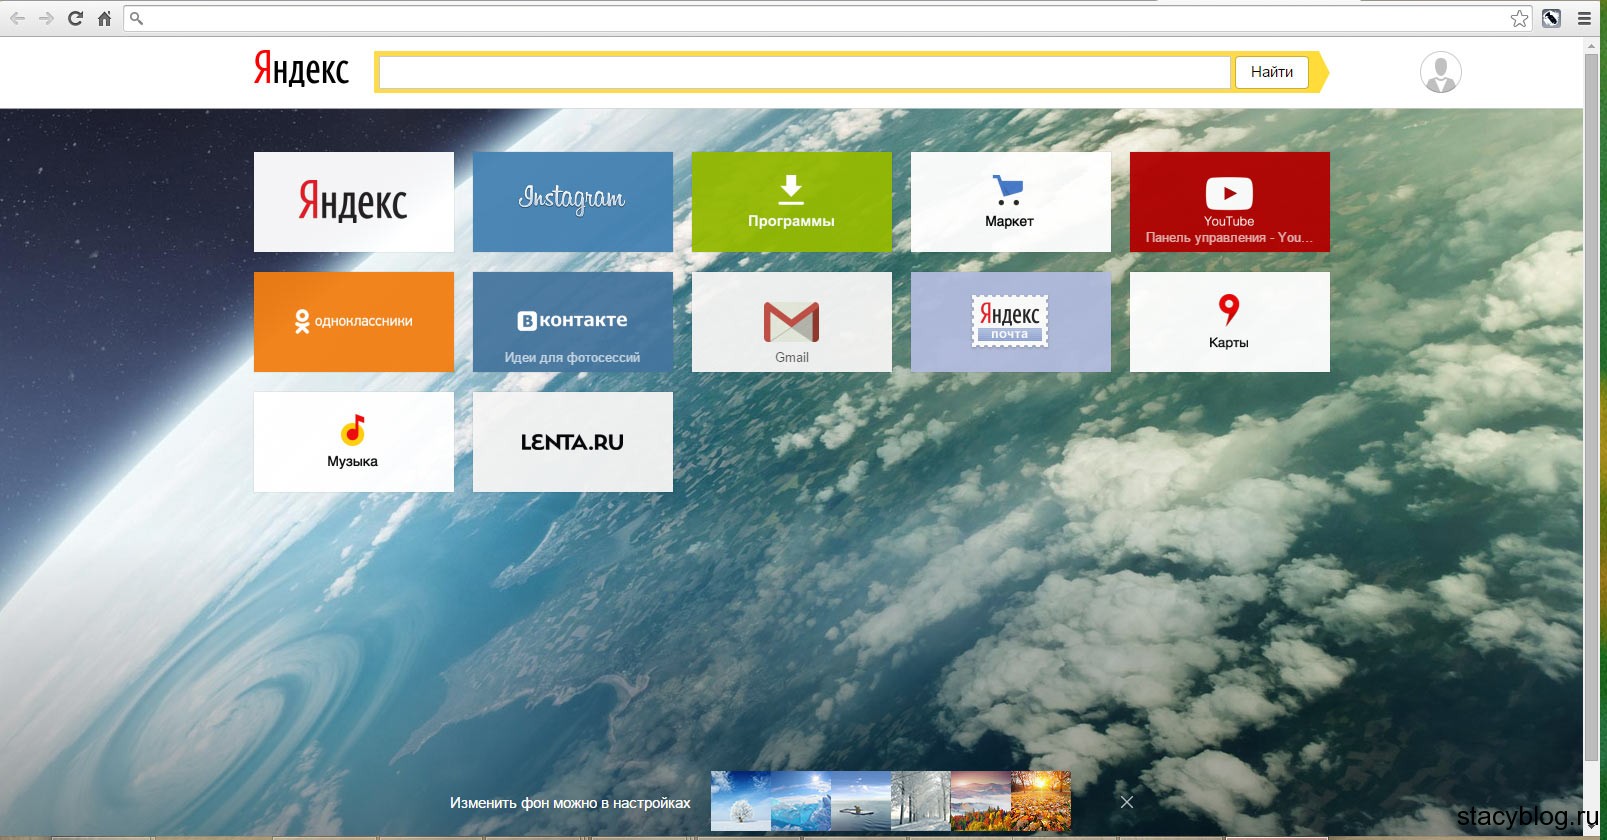1607x840 pixels.
Task: Open the Одноклассники tile
Action: point(354,322)
